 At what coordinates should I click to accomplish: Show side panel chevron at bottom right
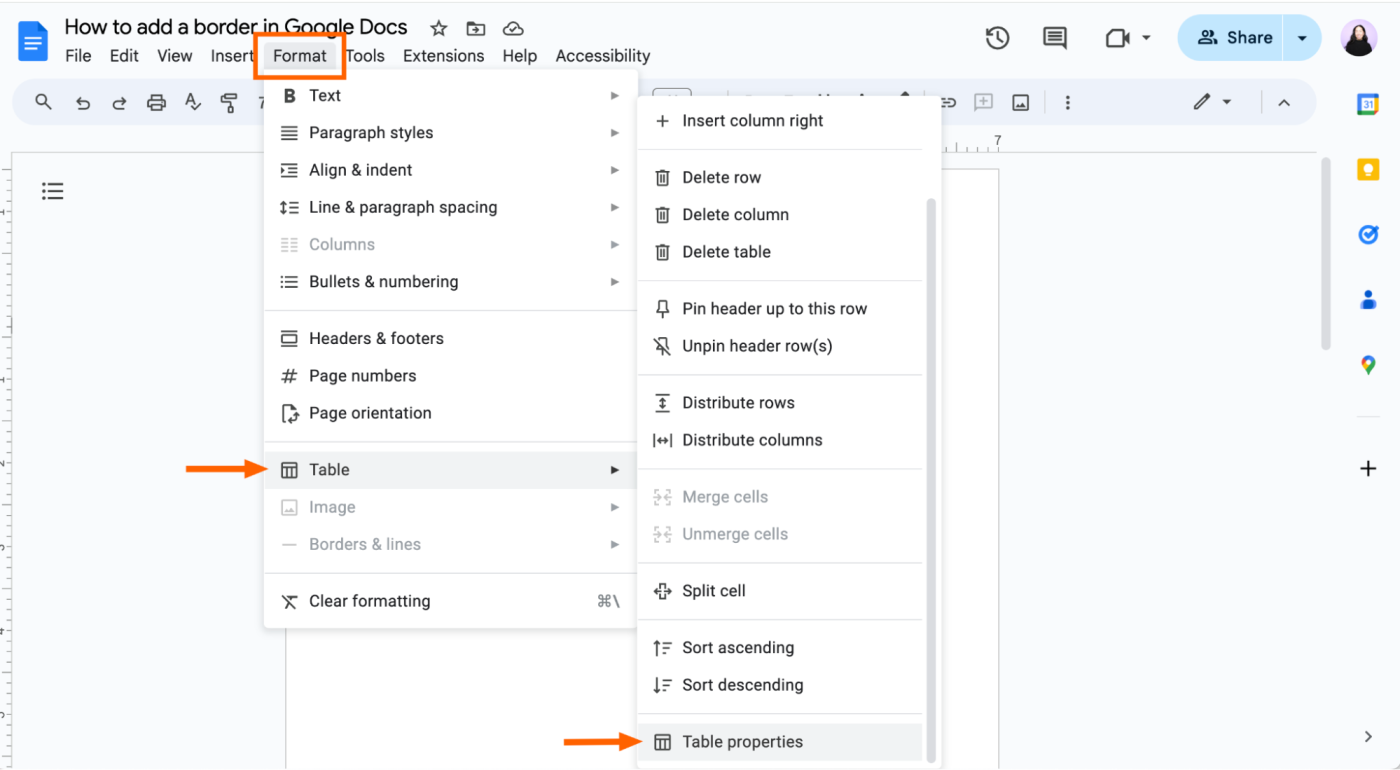(x=1368, y=737)
